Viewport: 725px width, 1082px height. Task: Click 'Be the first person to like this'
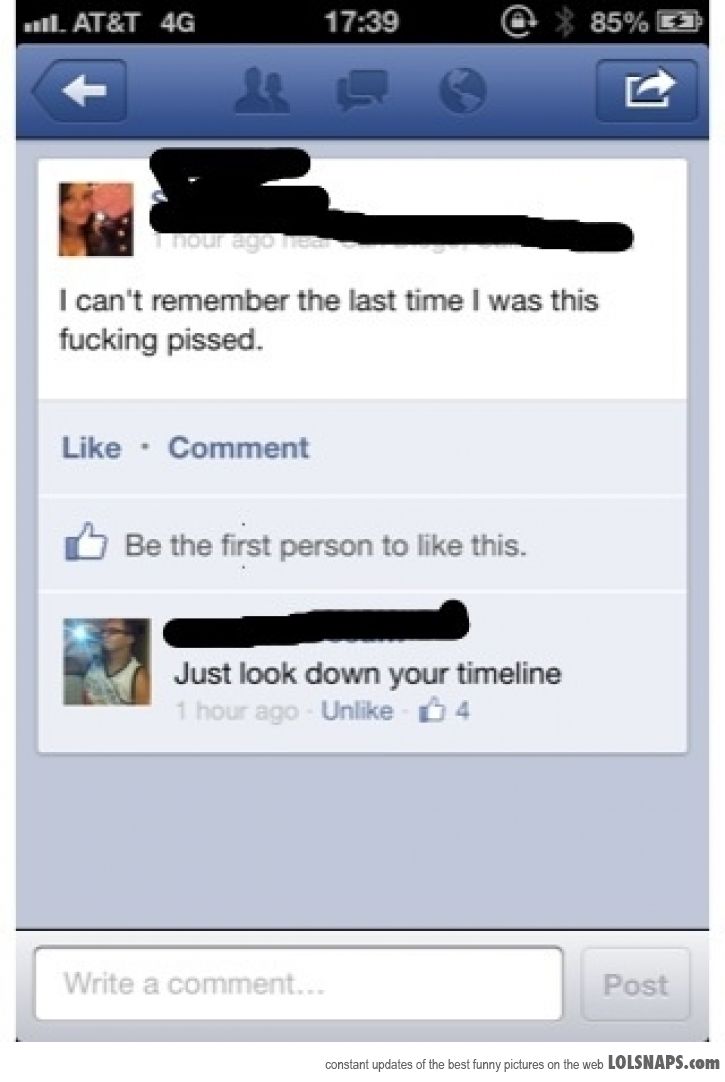[x=325, y=546]
